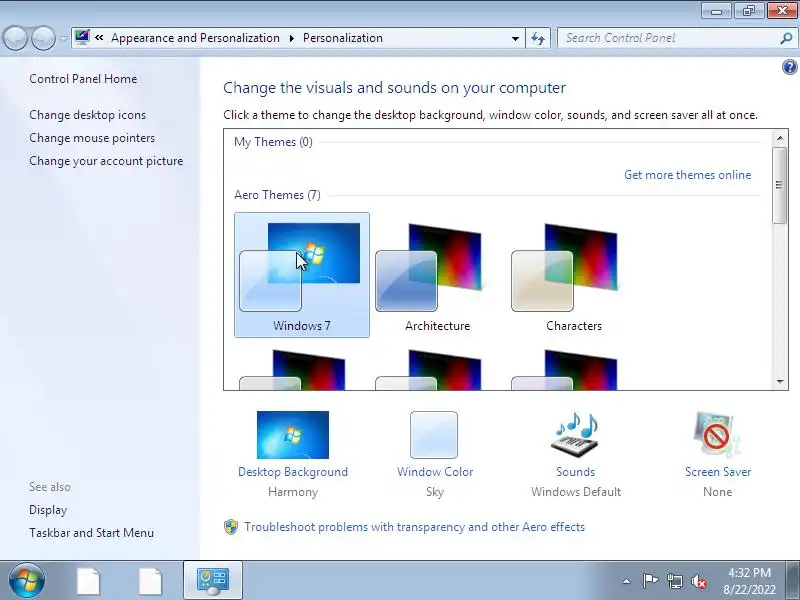Open Troubleshoot problems with transparency link
The width and height of the screenshot is (800, 600).
tap(414, 527)
